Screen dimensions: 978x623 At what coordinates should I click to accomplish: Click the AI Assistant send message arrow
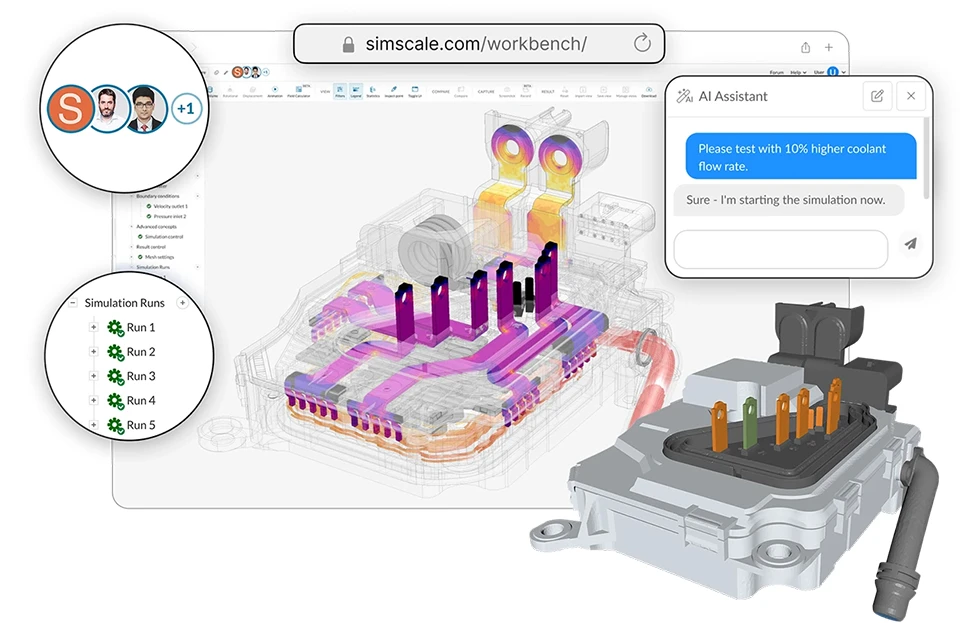point(909,244)
